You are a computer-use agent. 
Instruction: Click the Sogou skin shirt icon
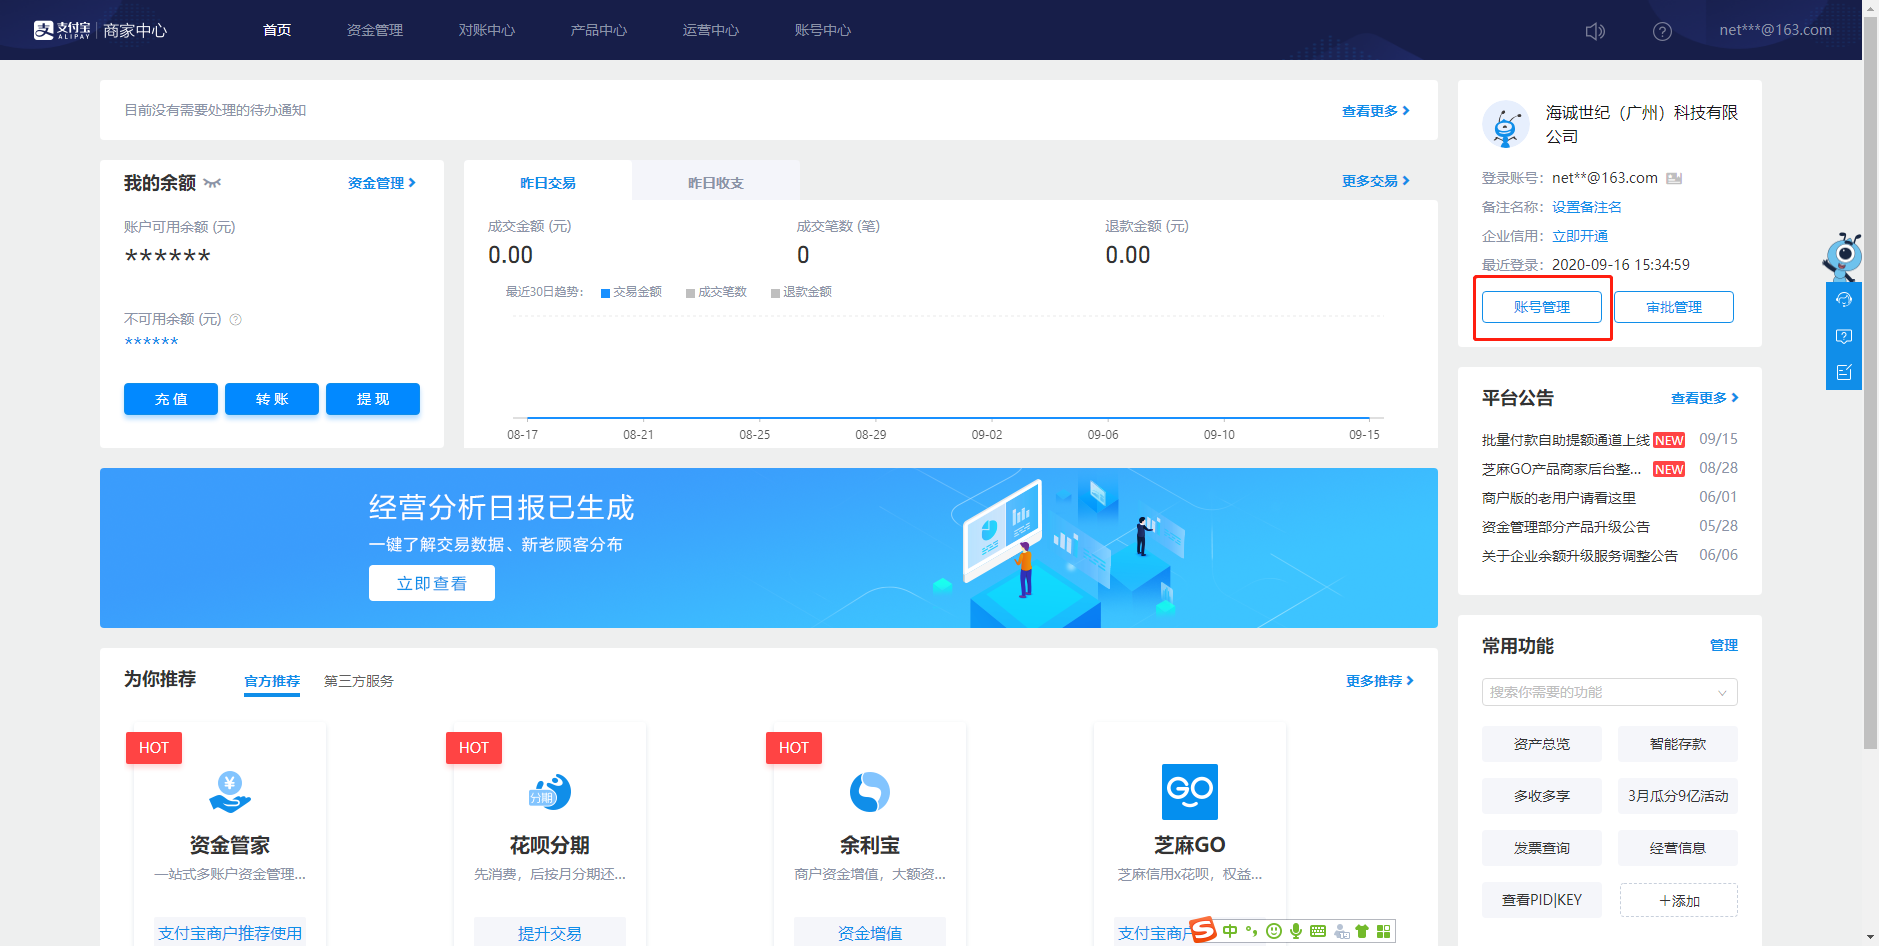pyautogui.click(x=1362, y=931)
